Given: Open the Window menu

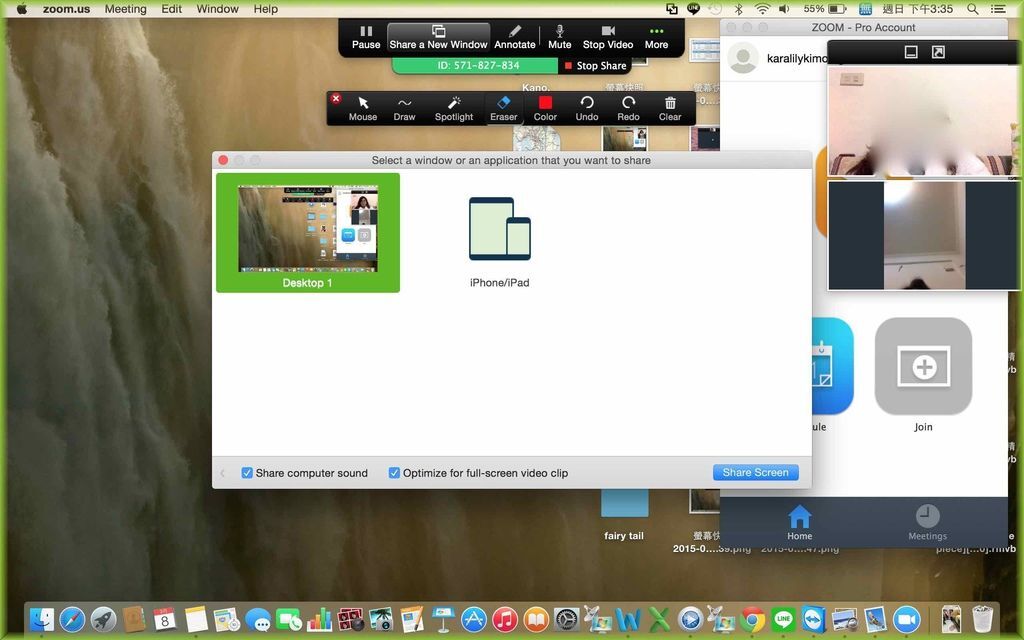Looking at the screenshot, I should tap(217, 9).
